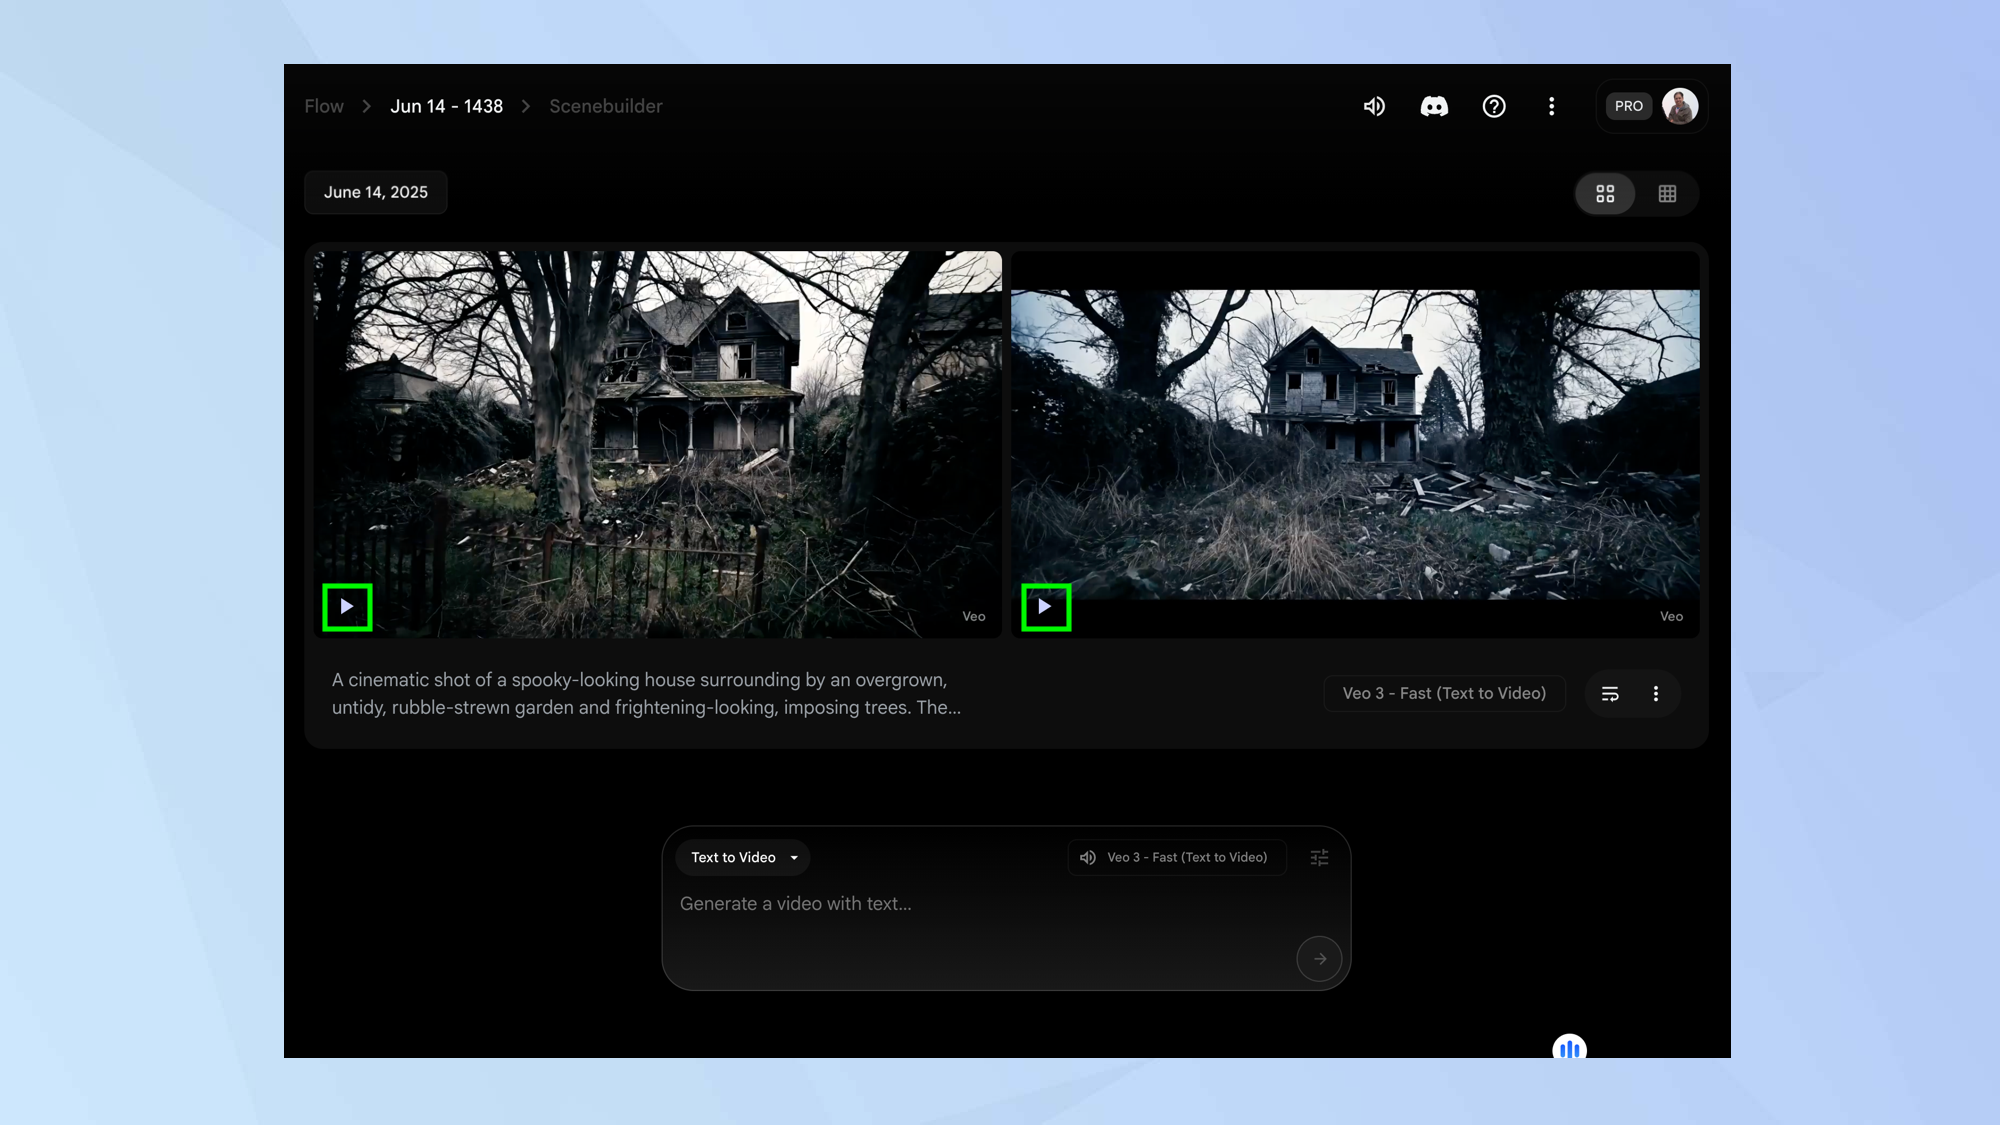The width and height of the screenshot is (2000, 1125).
Task: Open the top bar three-dot menu
Action: click(1551, 106)
